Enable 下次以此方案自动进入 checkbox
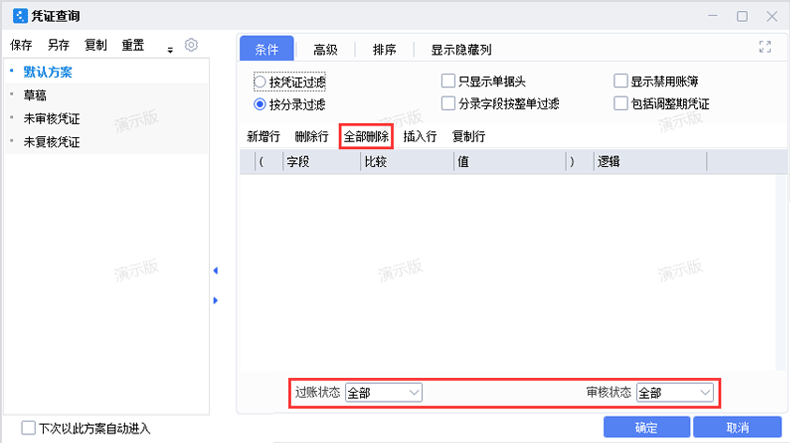This screenshot has height=443, width=790. pos(28,428)
